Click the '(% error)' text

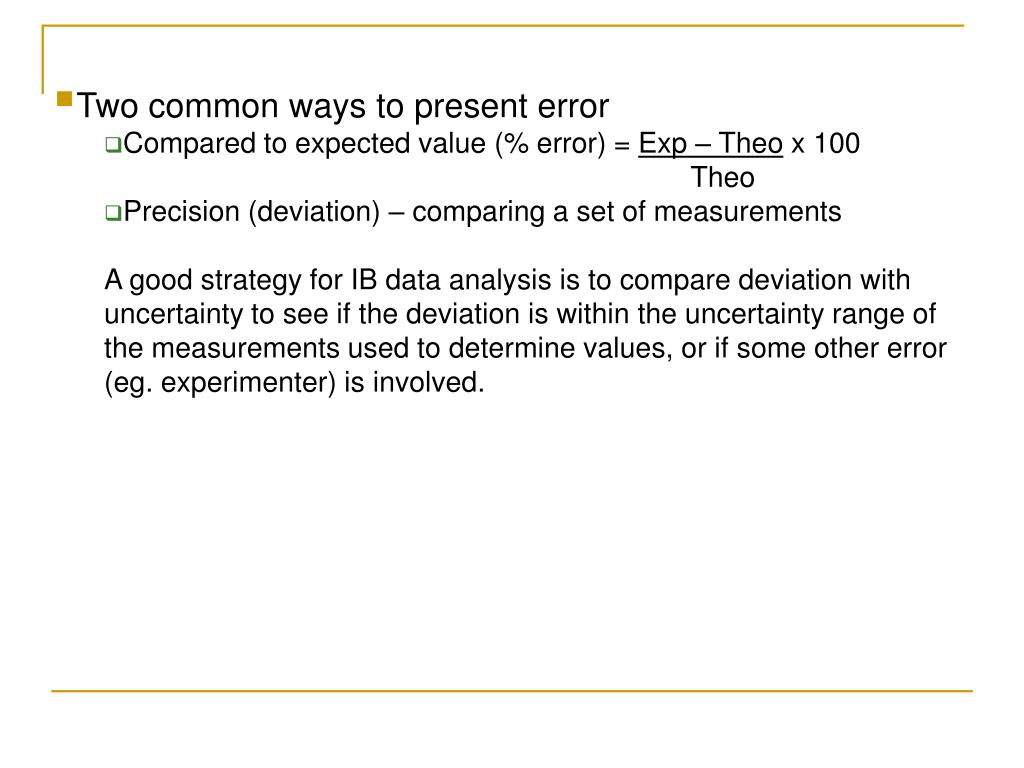coord(551,144)
